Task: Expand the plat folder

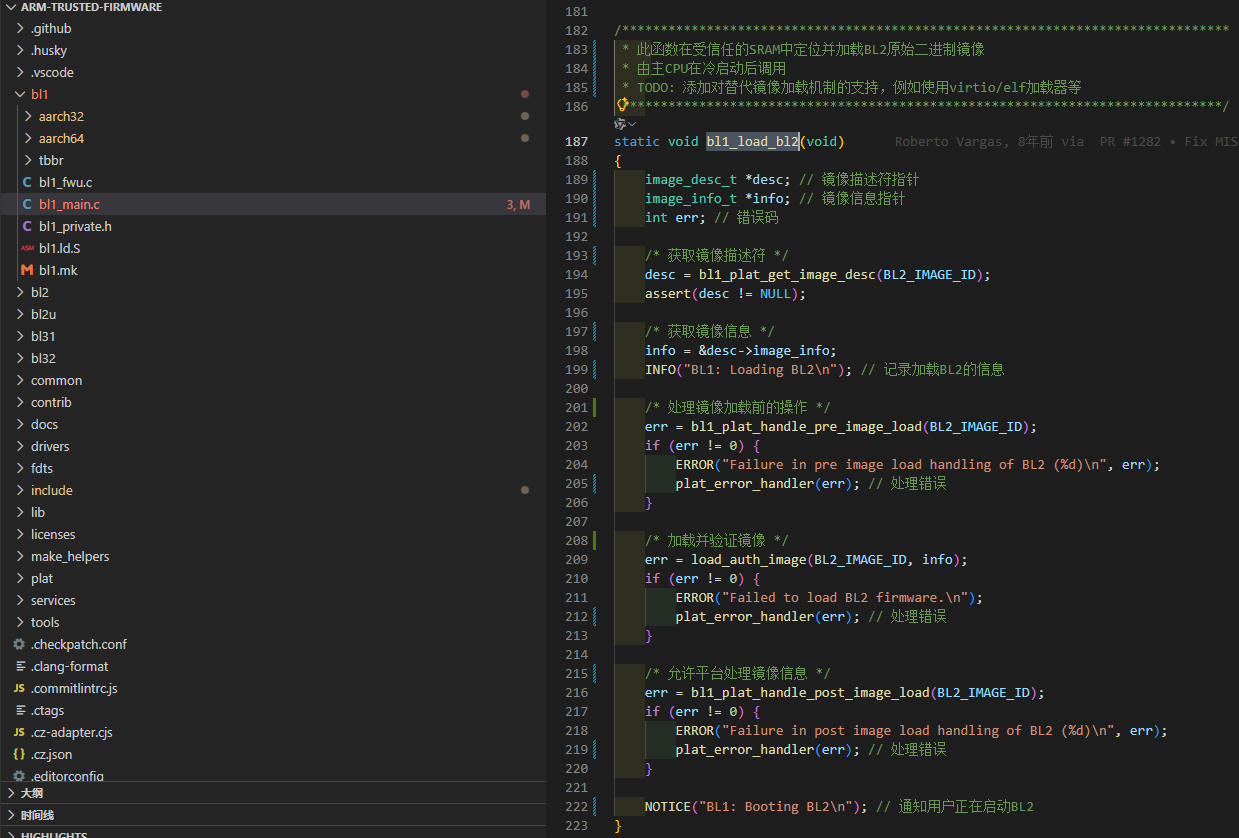Action: pos(21,578)
